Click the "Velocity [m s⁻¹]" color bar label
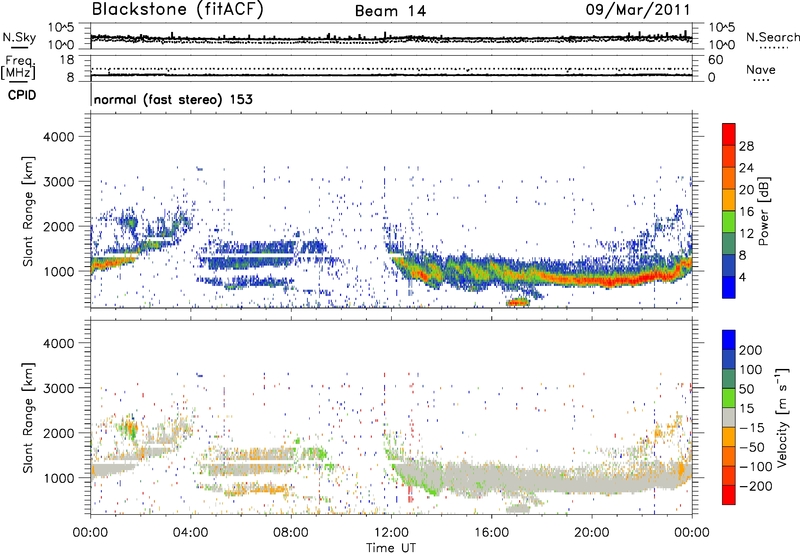Screen dimensions: 800x554 [x=782, y=417]
